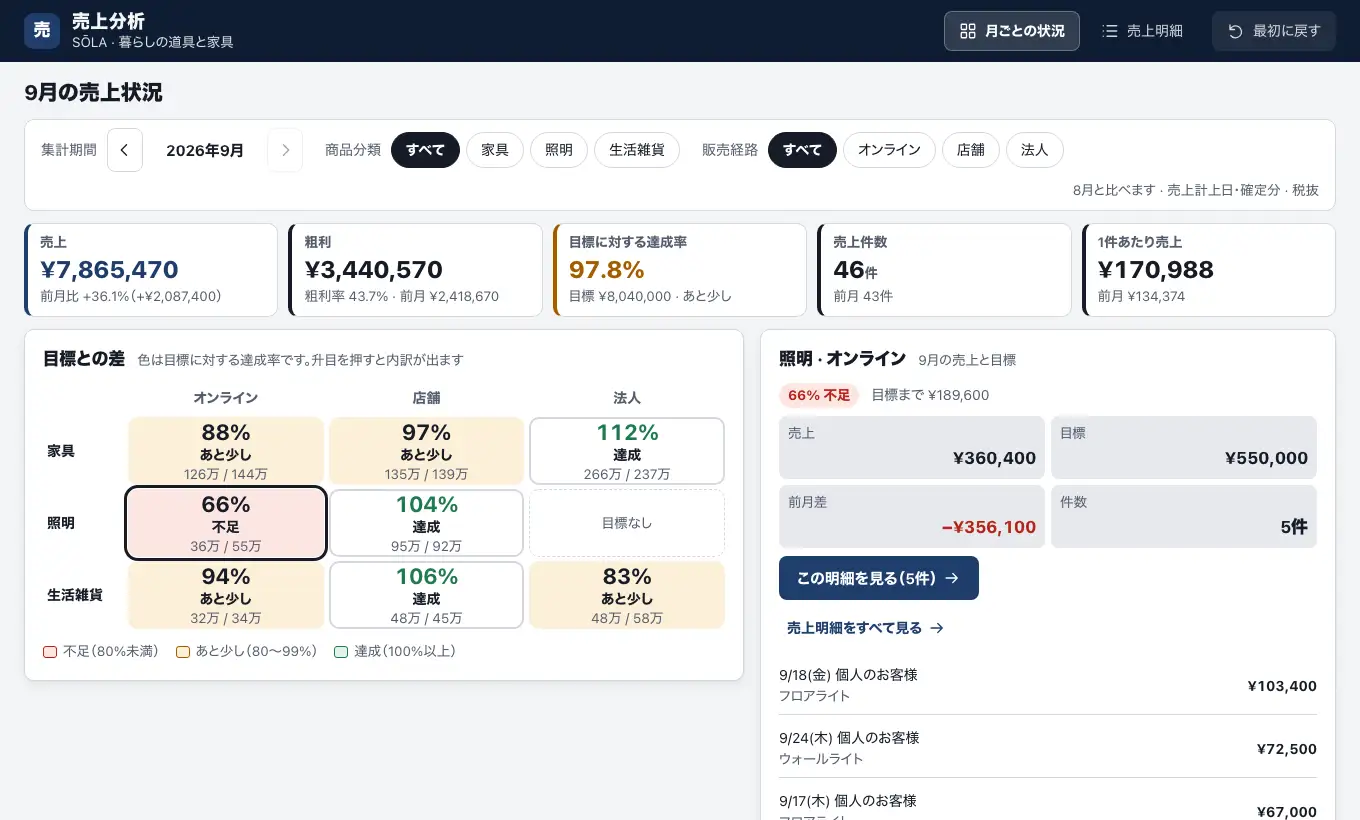Screen dimensions: 1360x820
Task: Switch to 月ごとの状況 view
Action: (1012, 31)
